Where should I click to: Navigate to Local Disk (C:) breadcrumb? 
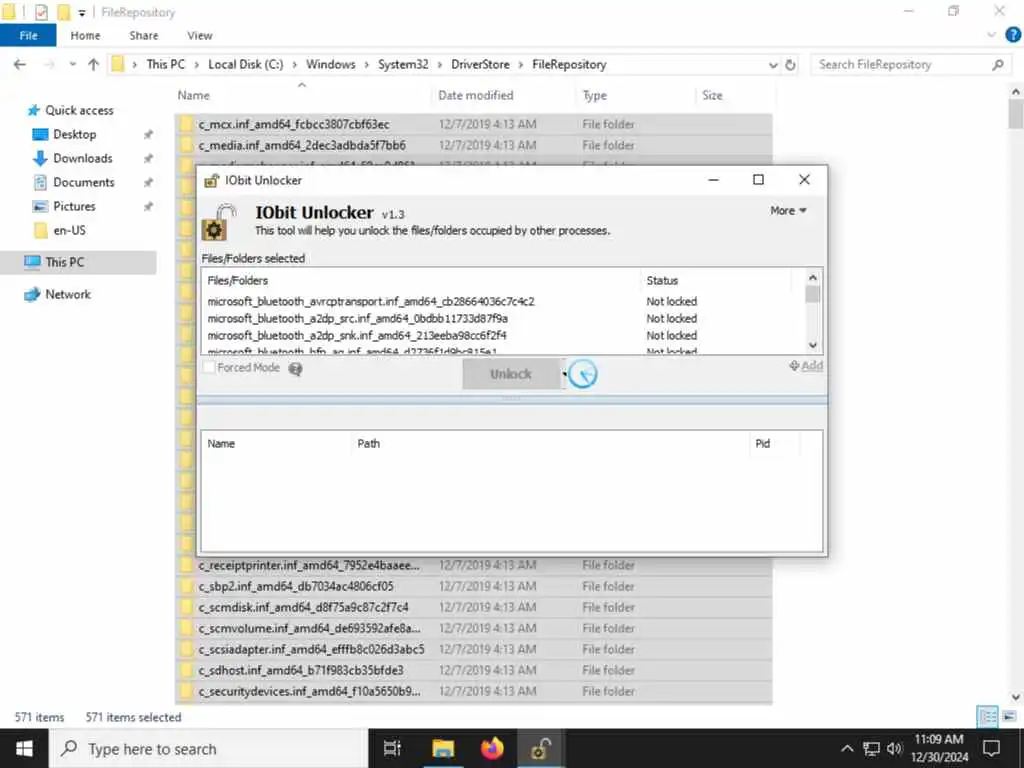click(246, 64)
